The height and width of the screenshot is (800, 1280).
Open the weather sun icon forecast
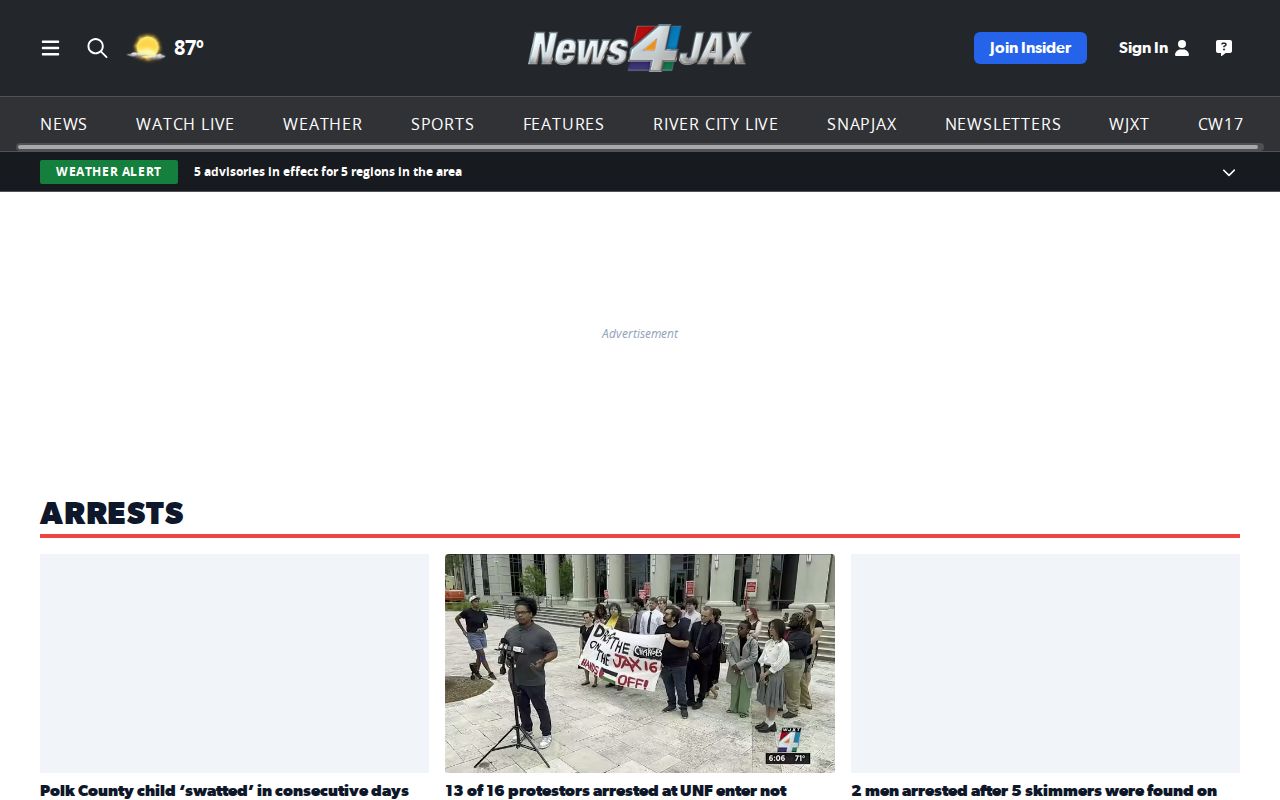click(146, 47)
